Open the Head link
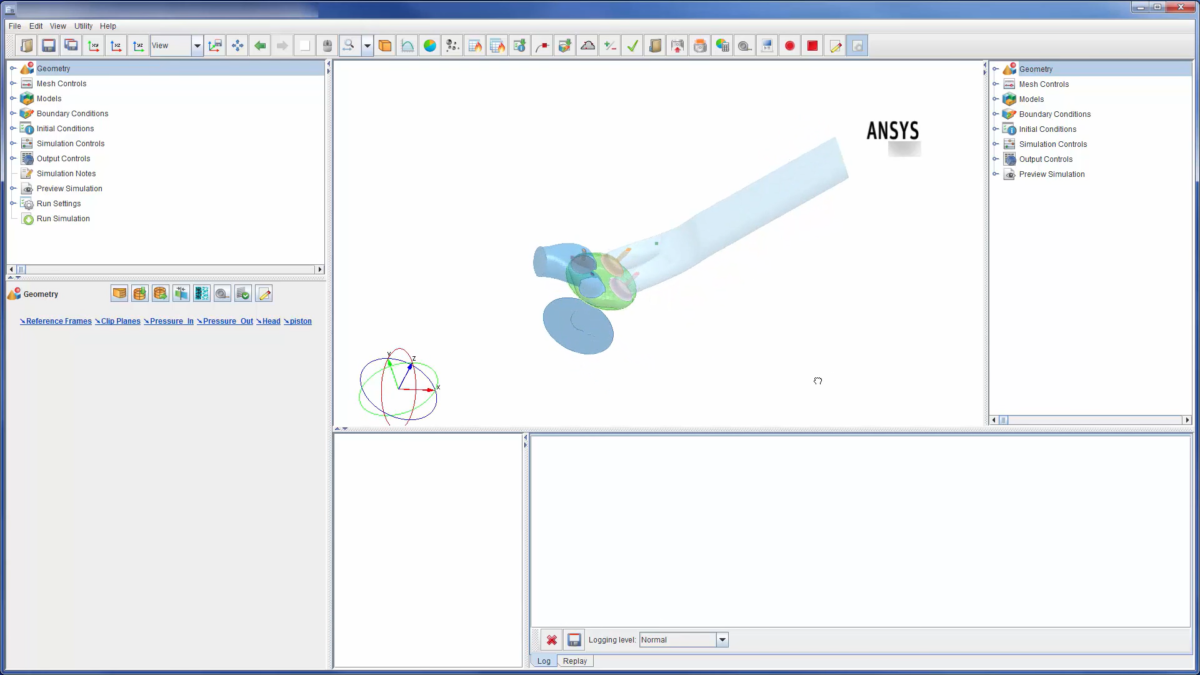This screenshot has height=675, width=1200. (x=268, y=321)
